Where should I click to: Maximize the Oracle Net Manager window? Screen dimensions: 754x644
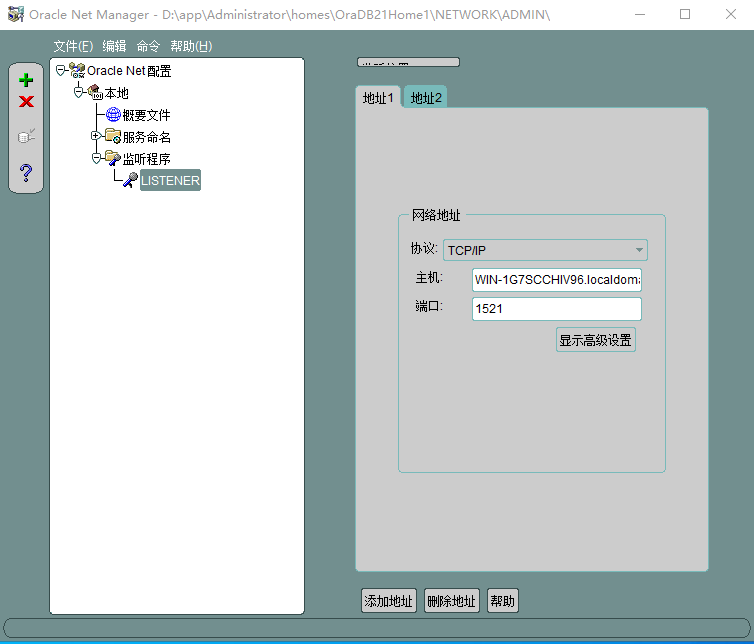[685, 14]
